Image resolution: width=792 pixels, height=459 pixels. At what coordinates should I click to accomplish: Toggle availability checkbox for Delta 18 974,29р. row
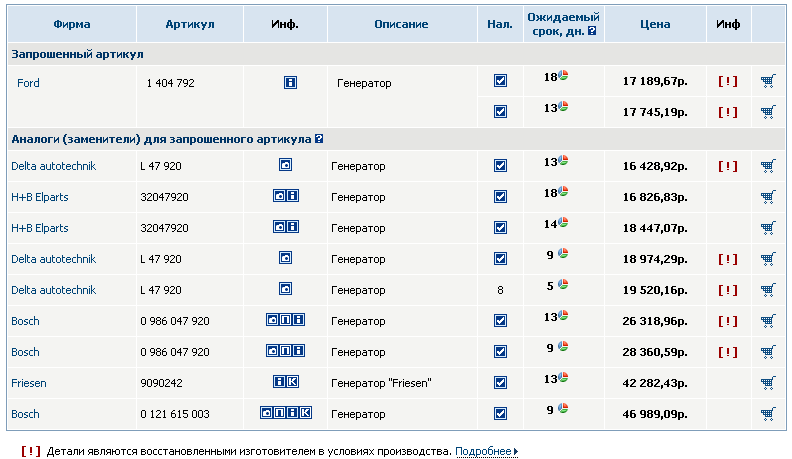coord(500,259)
